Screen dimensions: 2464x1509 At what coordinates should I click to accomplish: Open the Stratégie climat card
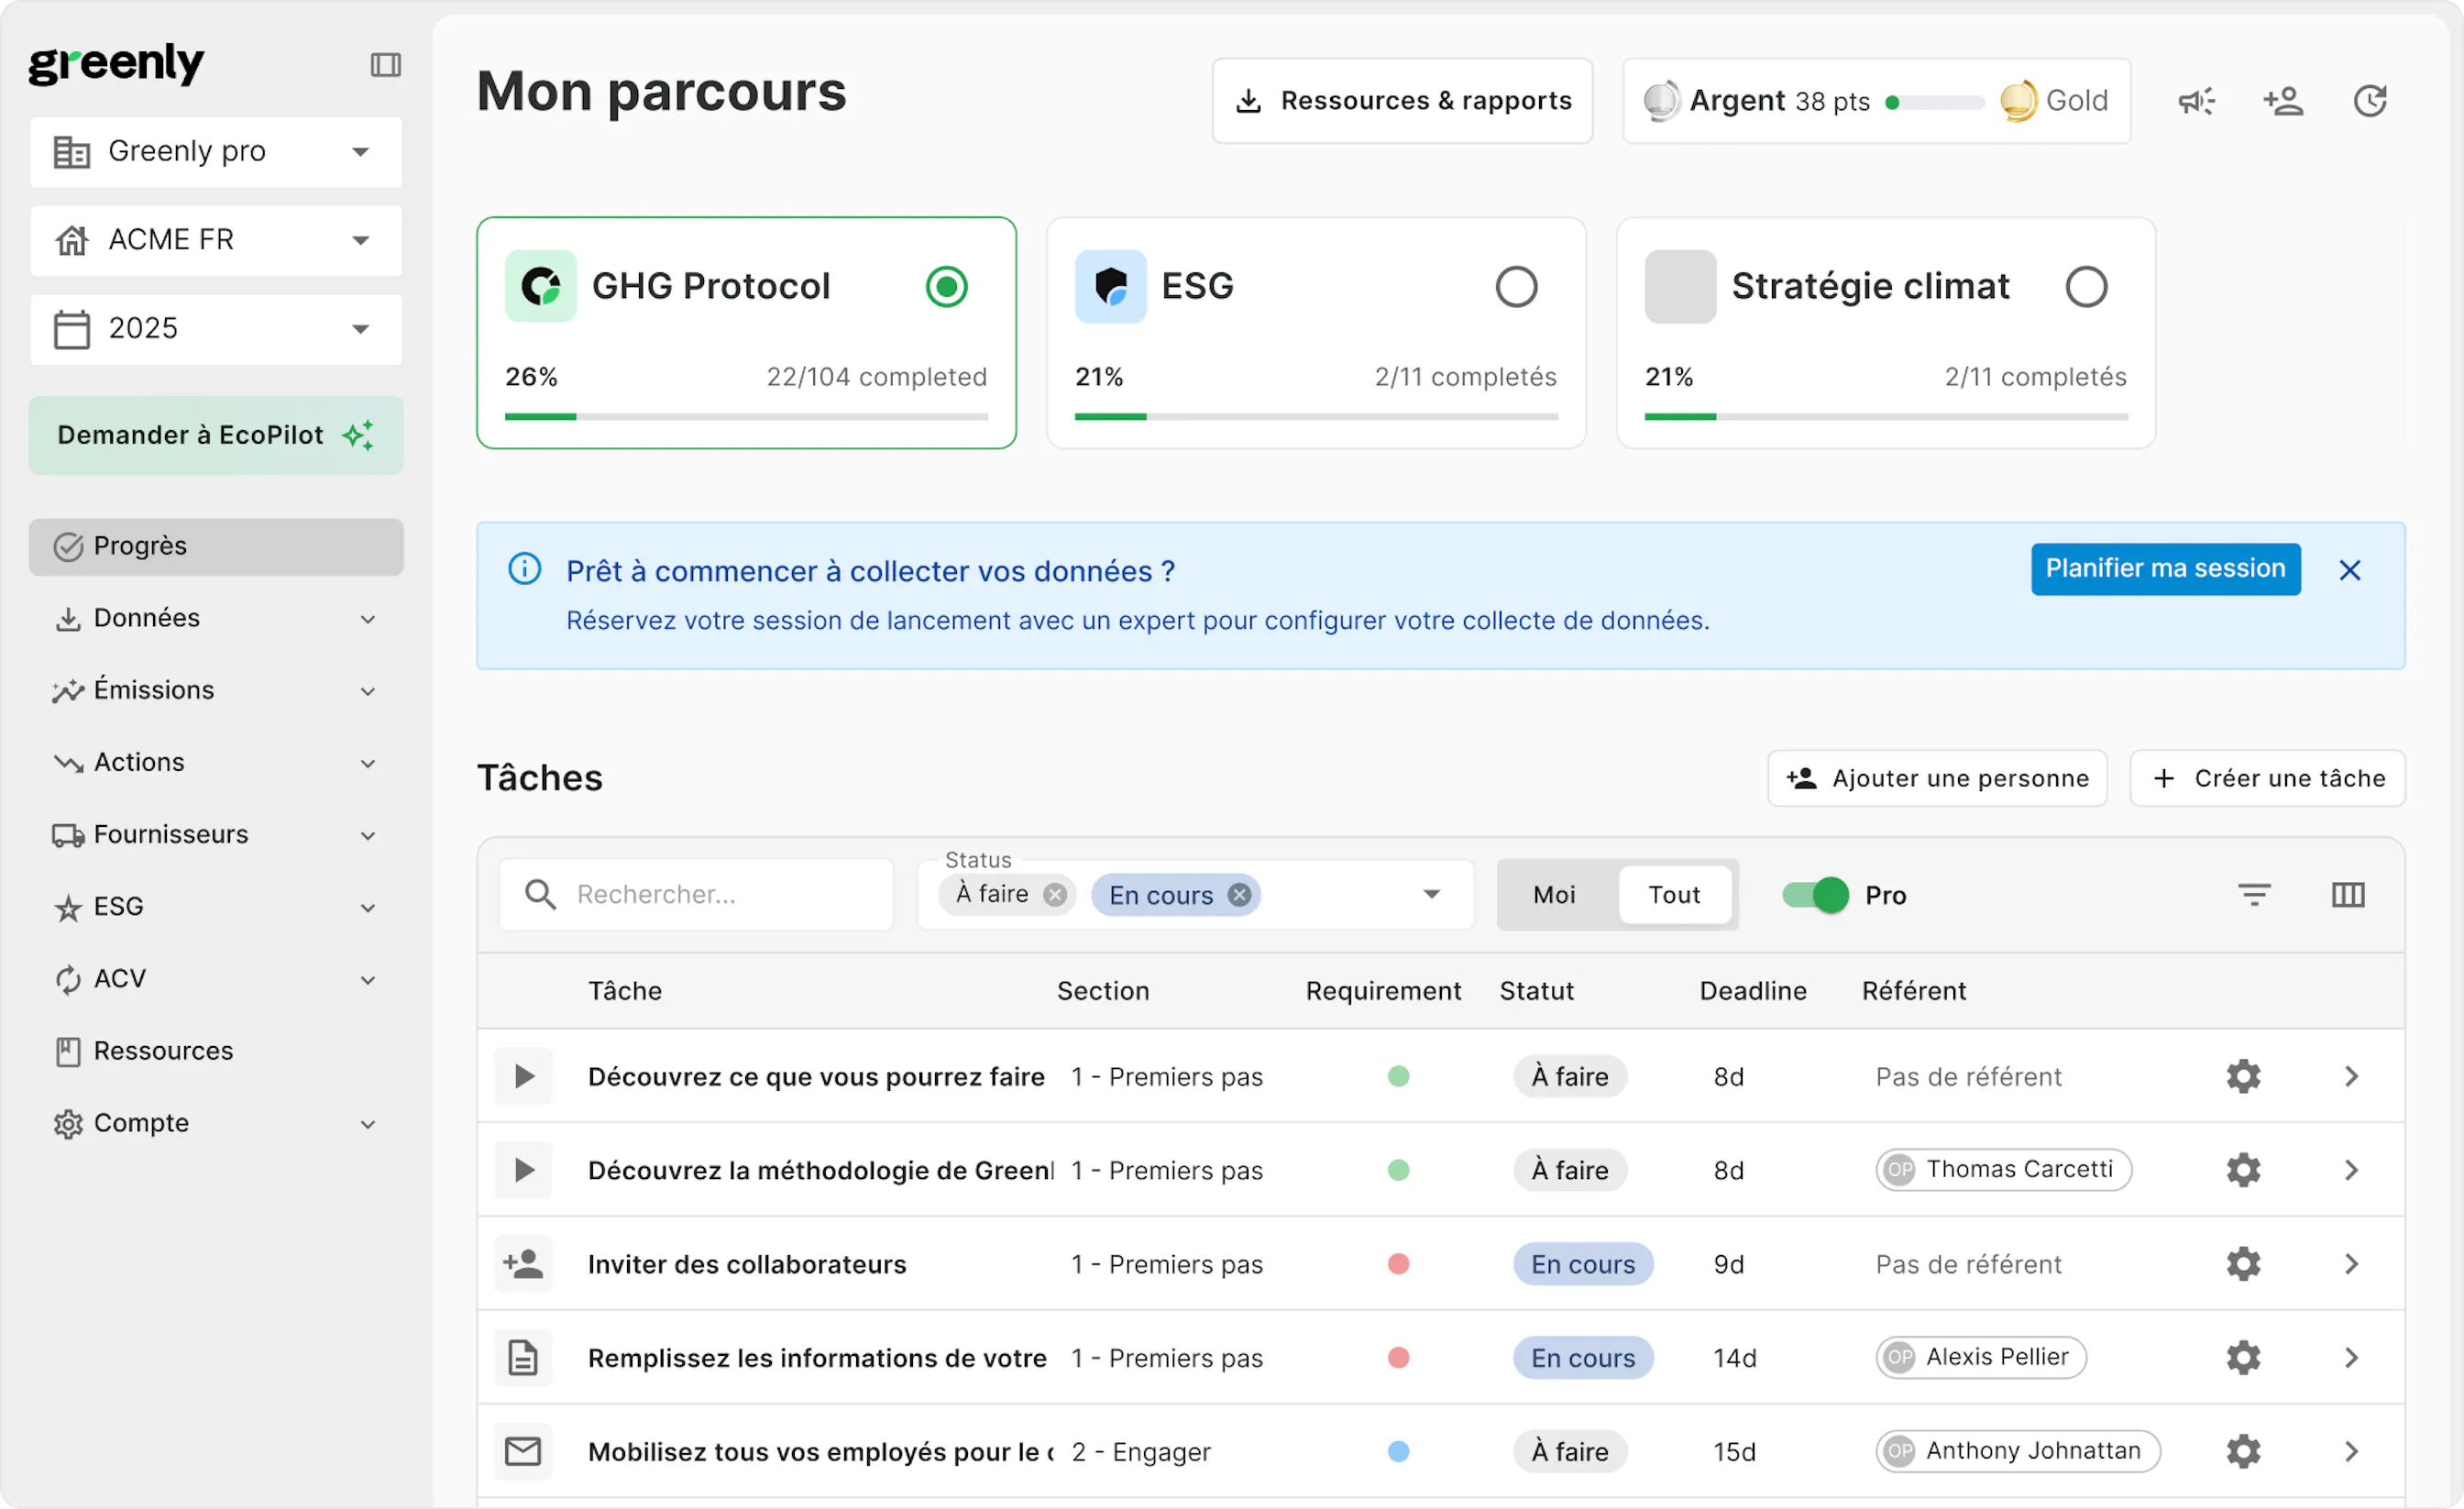pyautogui.click(x=1885, y=333)
